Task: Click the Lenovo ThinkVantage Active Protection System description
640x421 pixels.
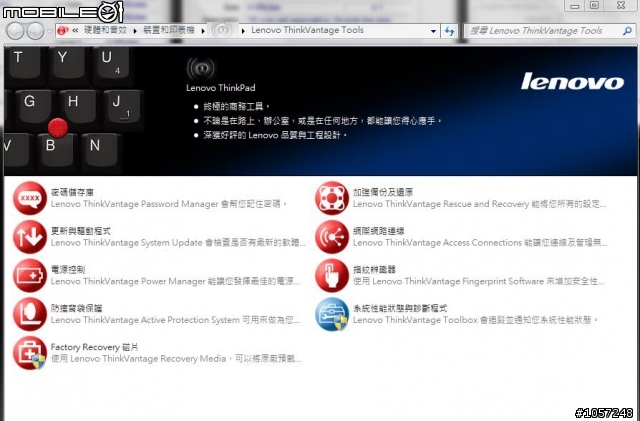Action: [176, 320]
